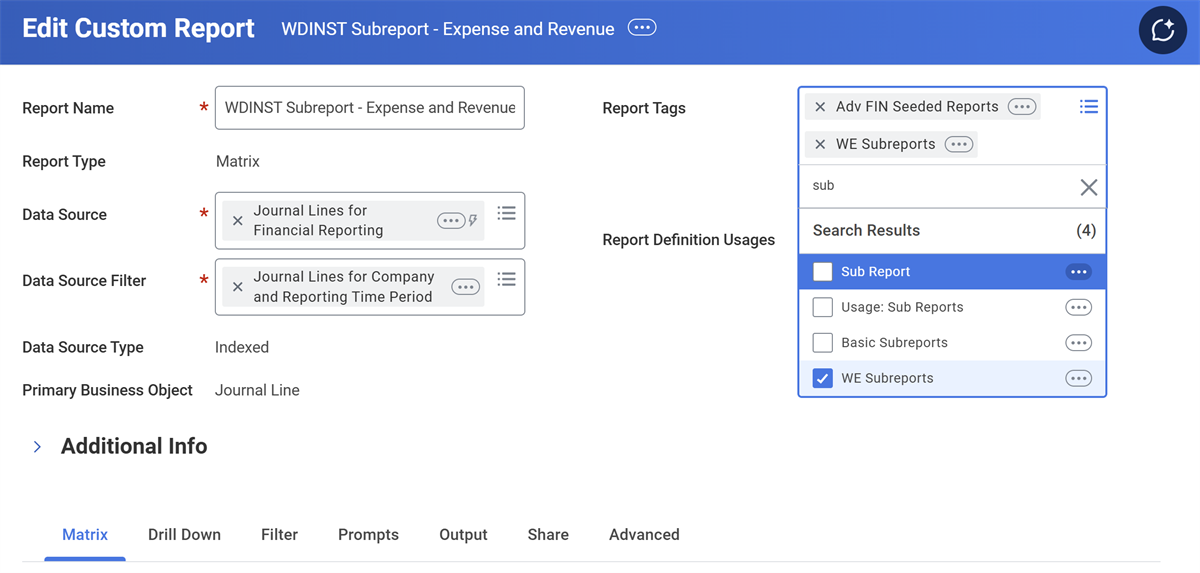The width and height of the screenshot is (1200, 573).
Task: Open related actions for Basic Subreports result
Action: [x=1078, y=343]
